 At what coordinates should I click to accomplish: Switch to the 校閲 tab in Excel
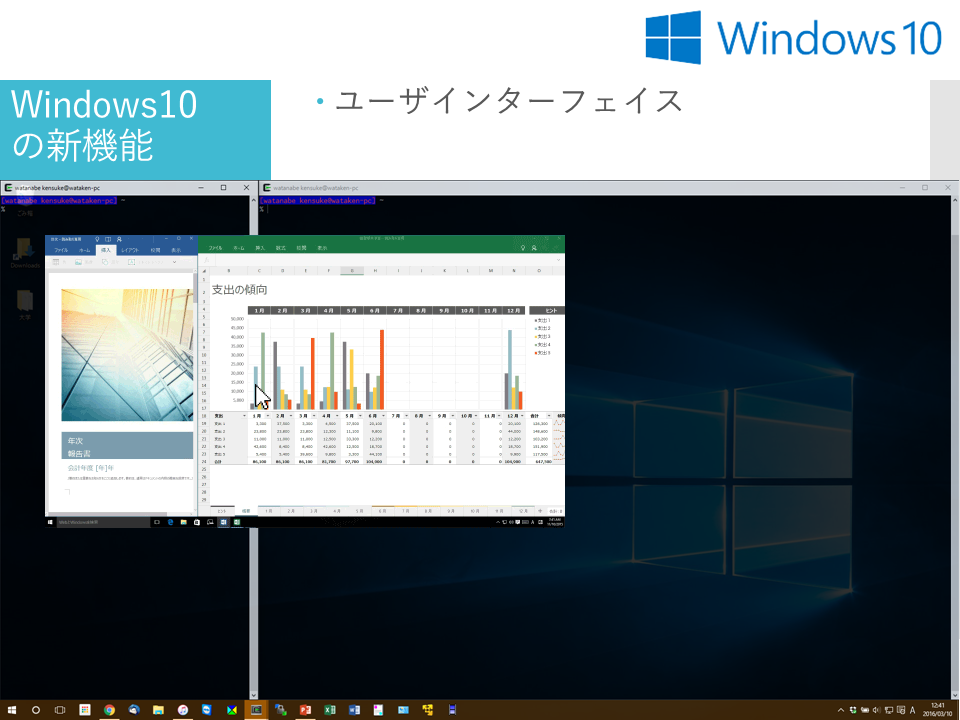301,248
